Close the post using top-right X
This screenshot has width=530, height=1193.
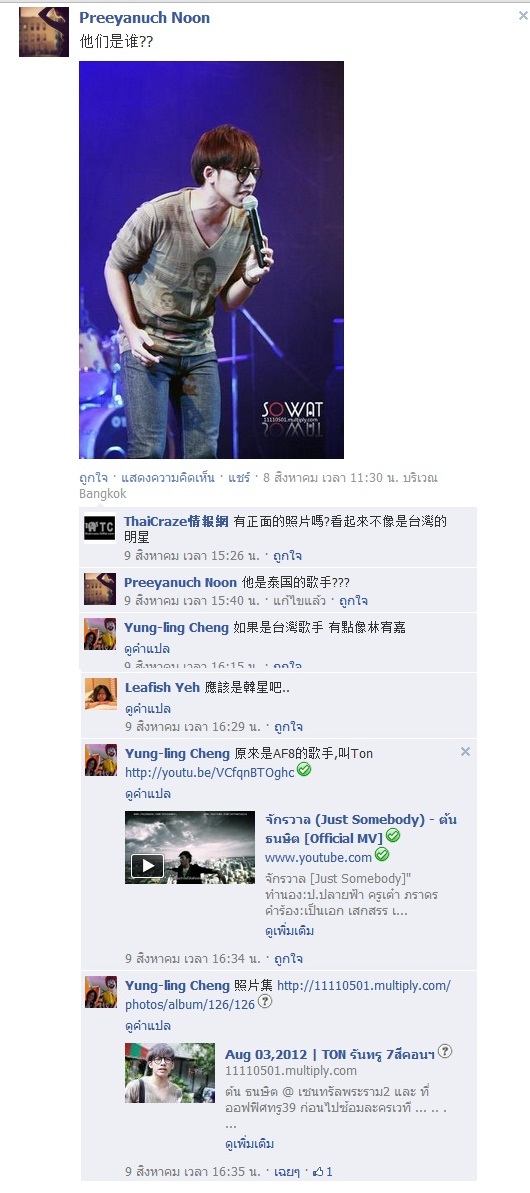click(523, 15)
